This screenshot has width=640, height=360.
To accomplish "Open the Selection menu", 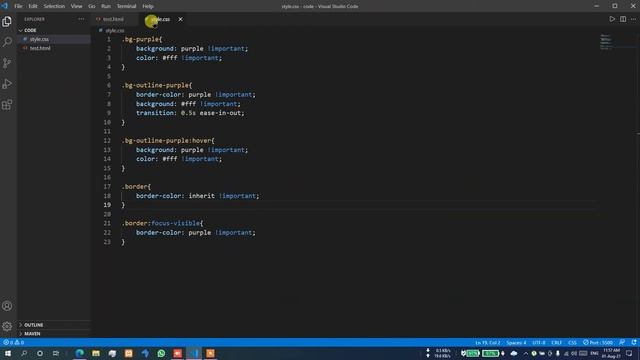I will pos(54,6).
